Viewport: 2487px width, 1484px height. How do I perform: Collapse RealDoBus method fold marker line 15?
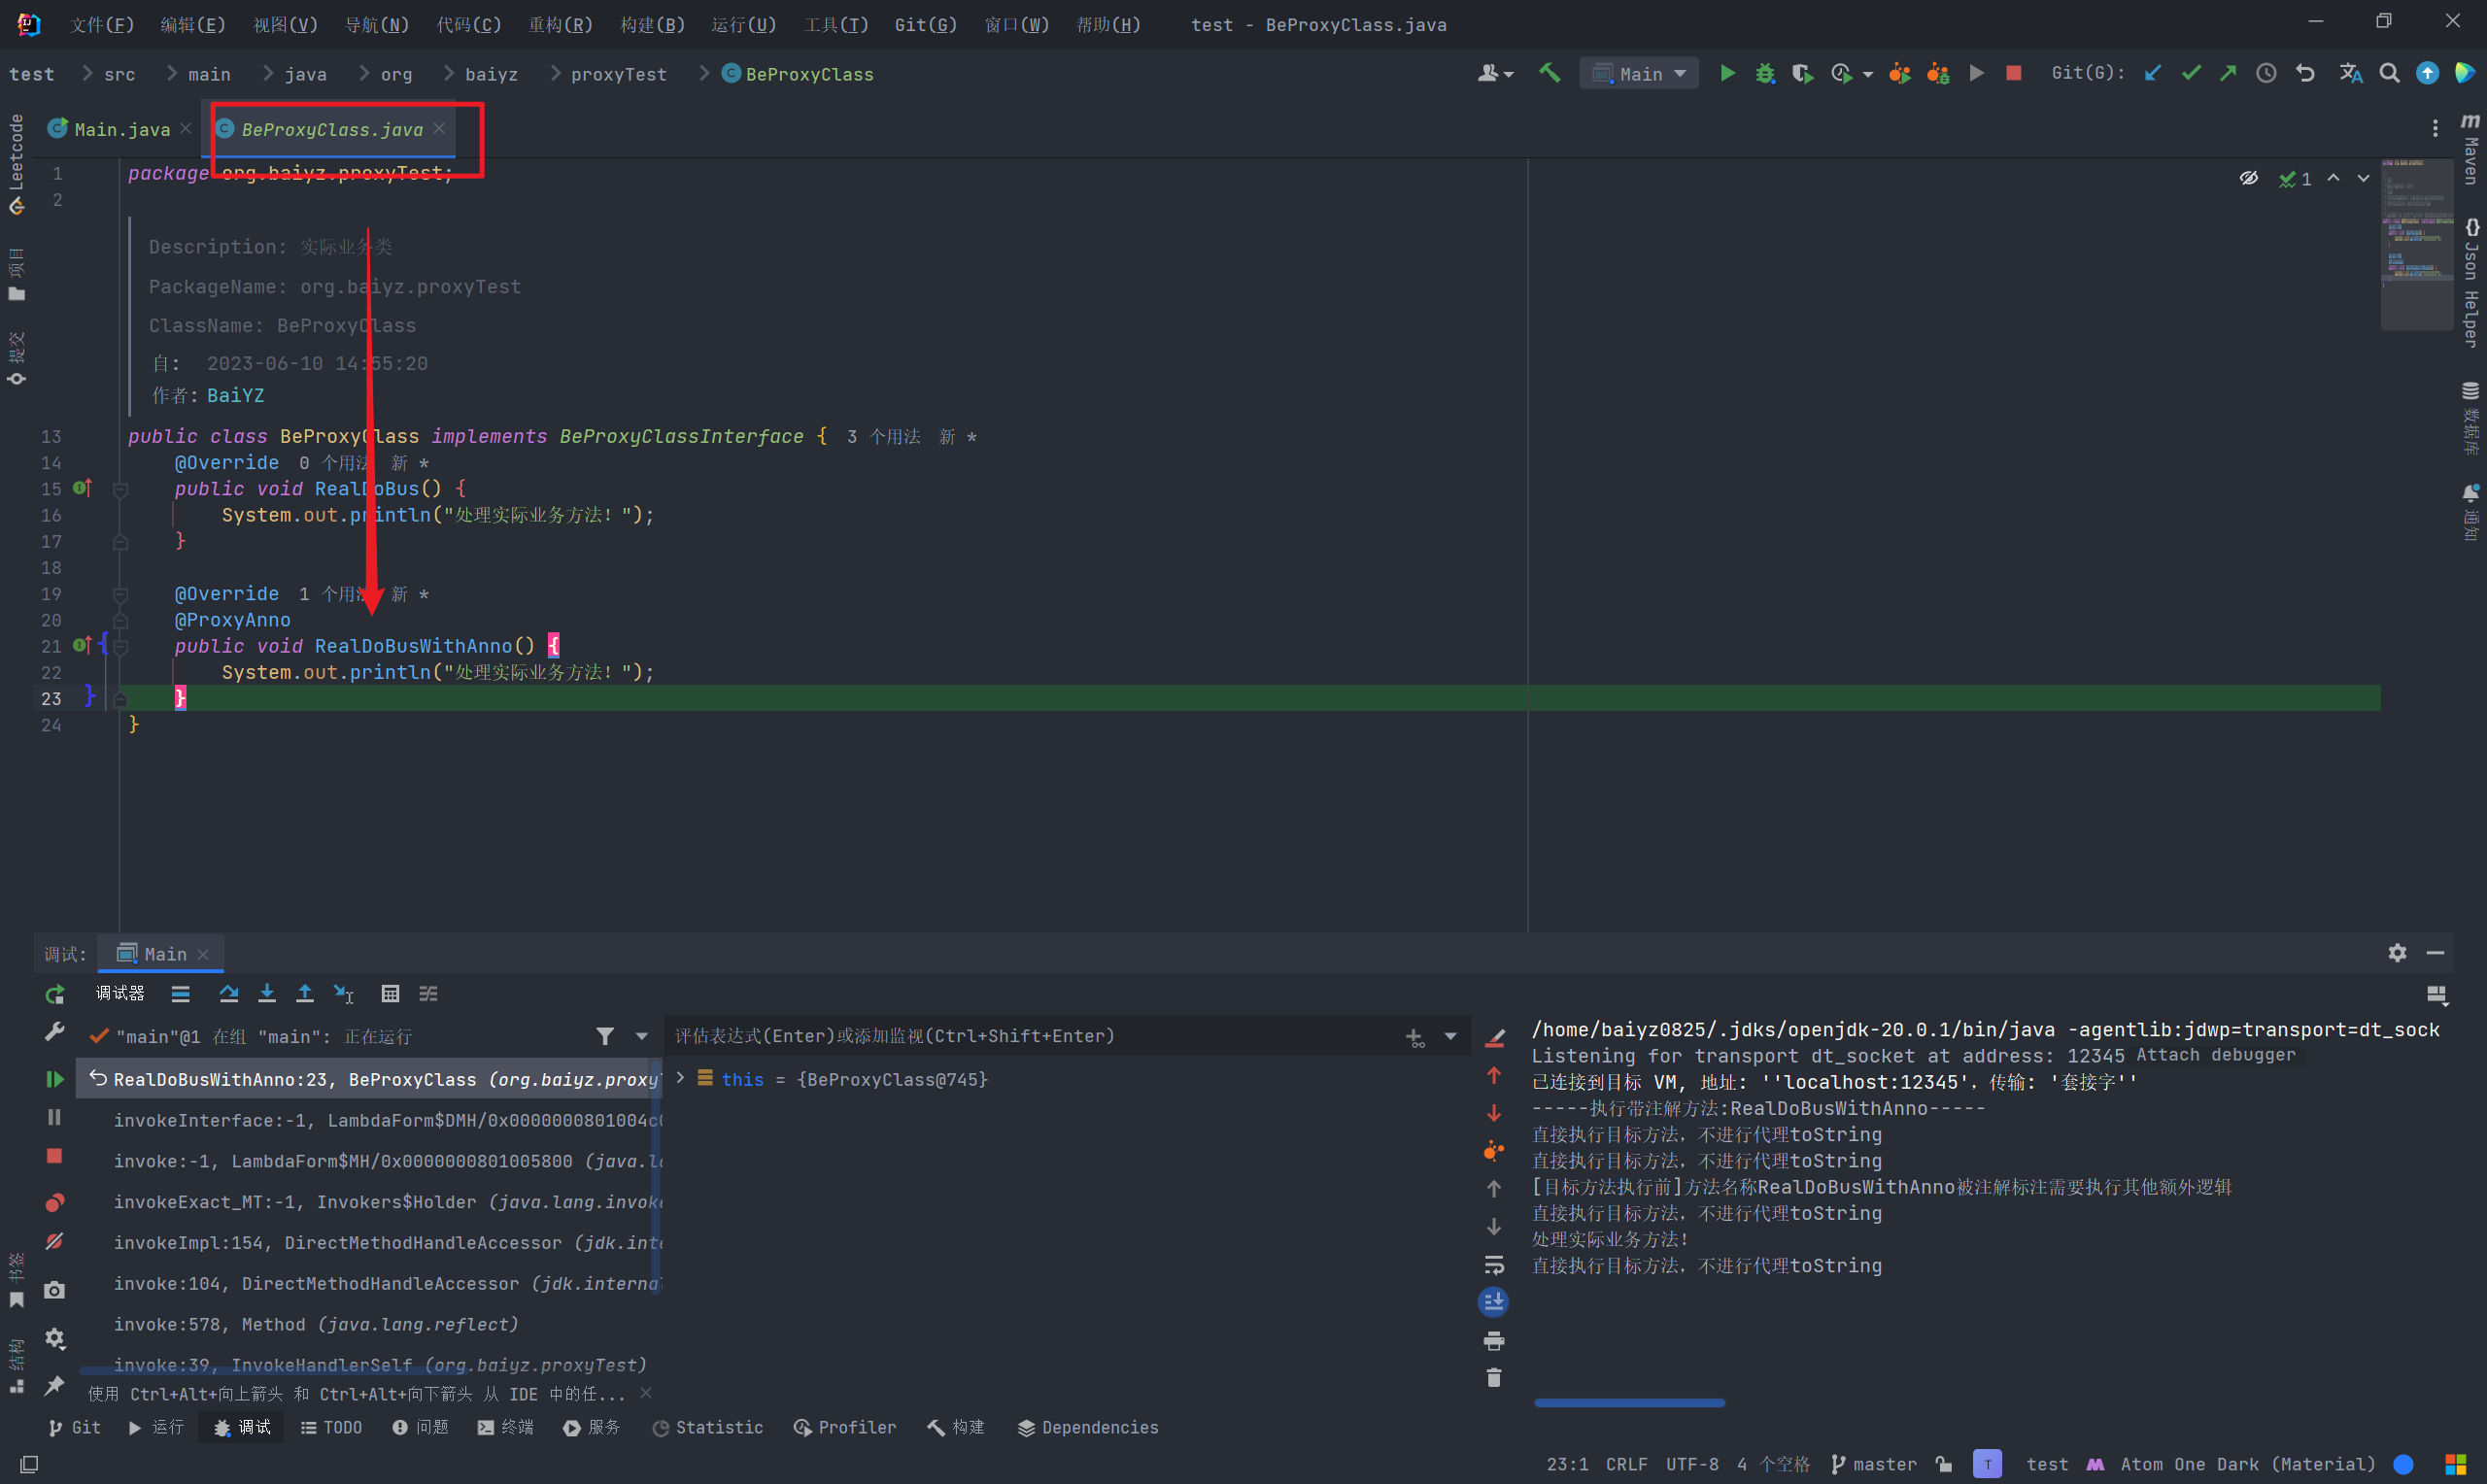tap(120, 489)
